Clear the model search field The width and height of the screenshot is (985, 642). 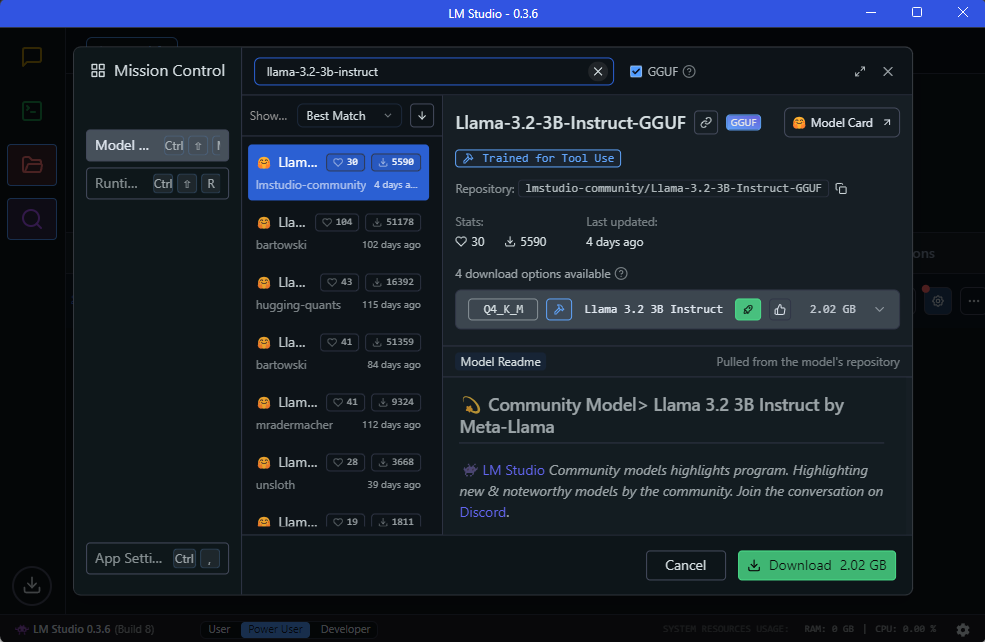coord(598,72)
